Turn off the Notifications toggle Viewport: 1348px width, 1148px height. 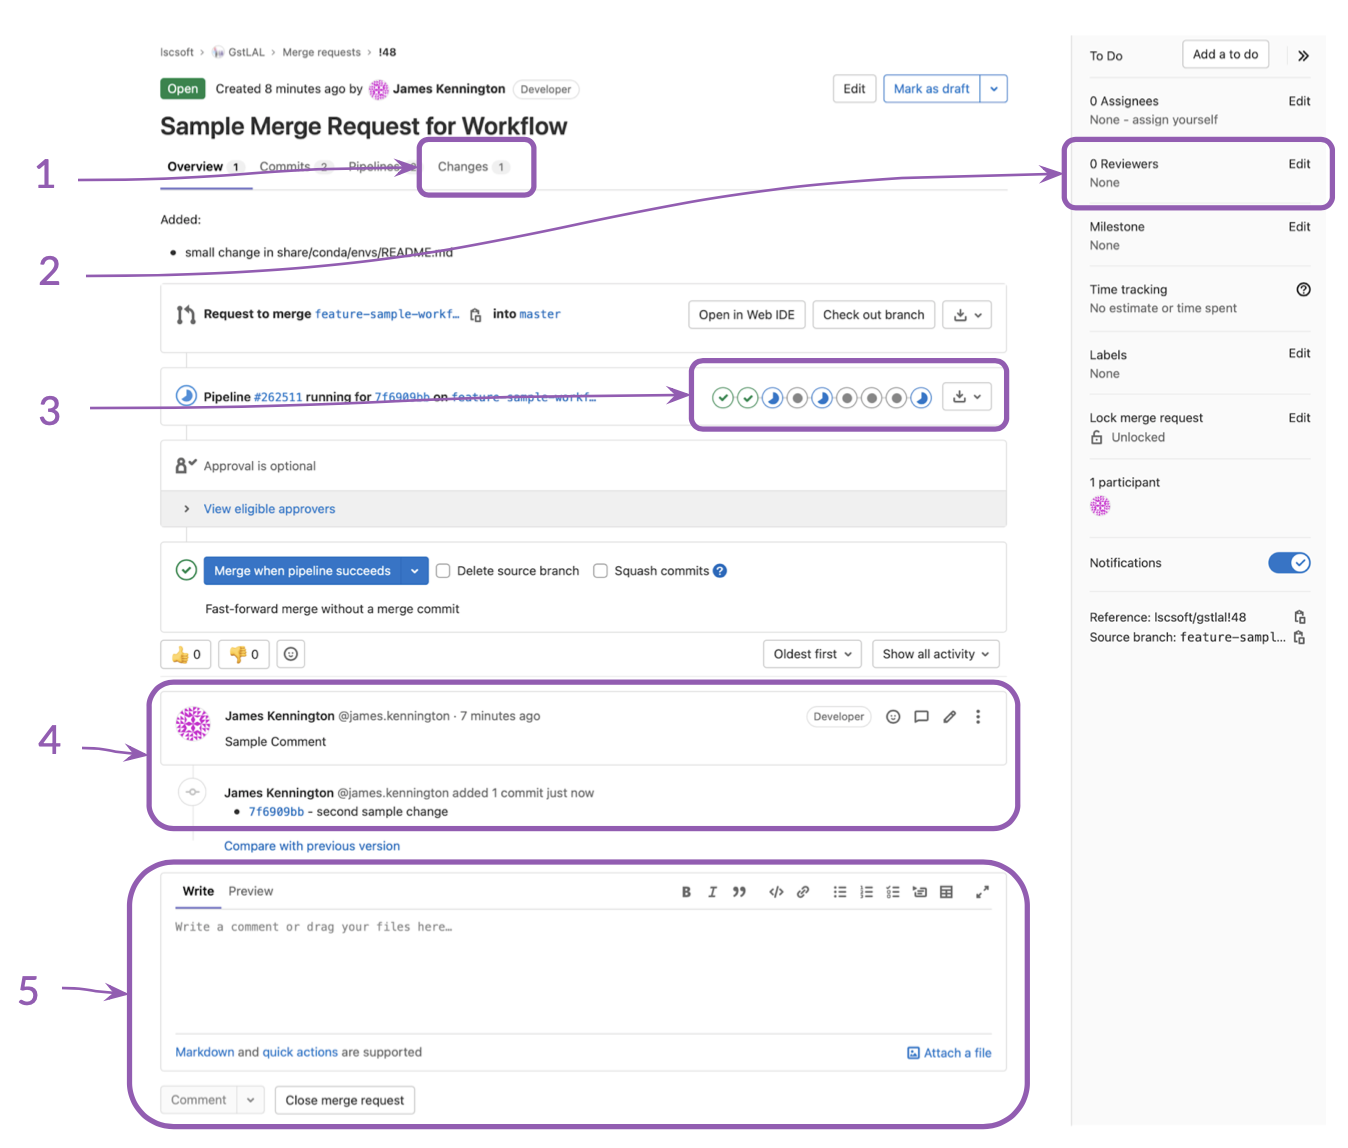tap(1289, 563)
